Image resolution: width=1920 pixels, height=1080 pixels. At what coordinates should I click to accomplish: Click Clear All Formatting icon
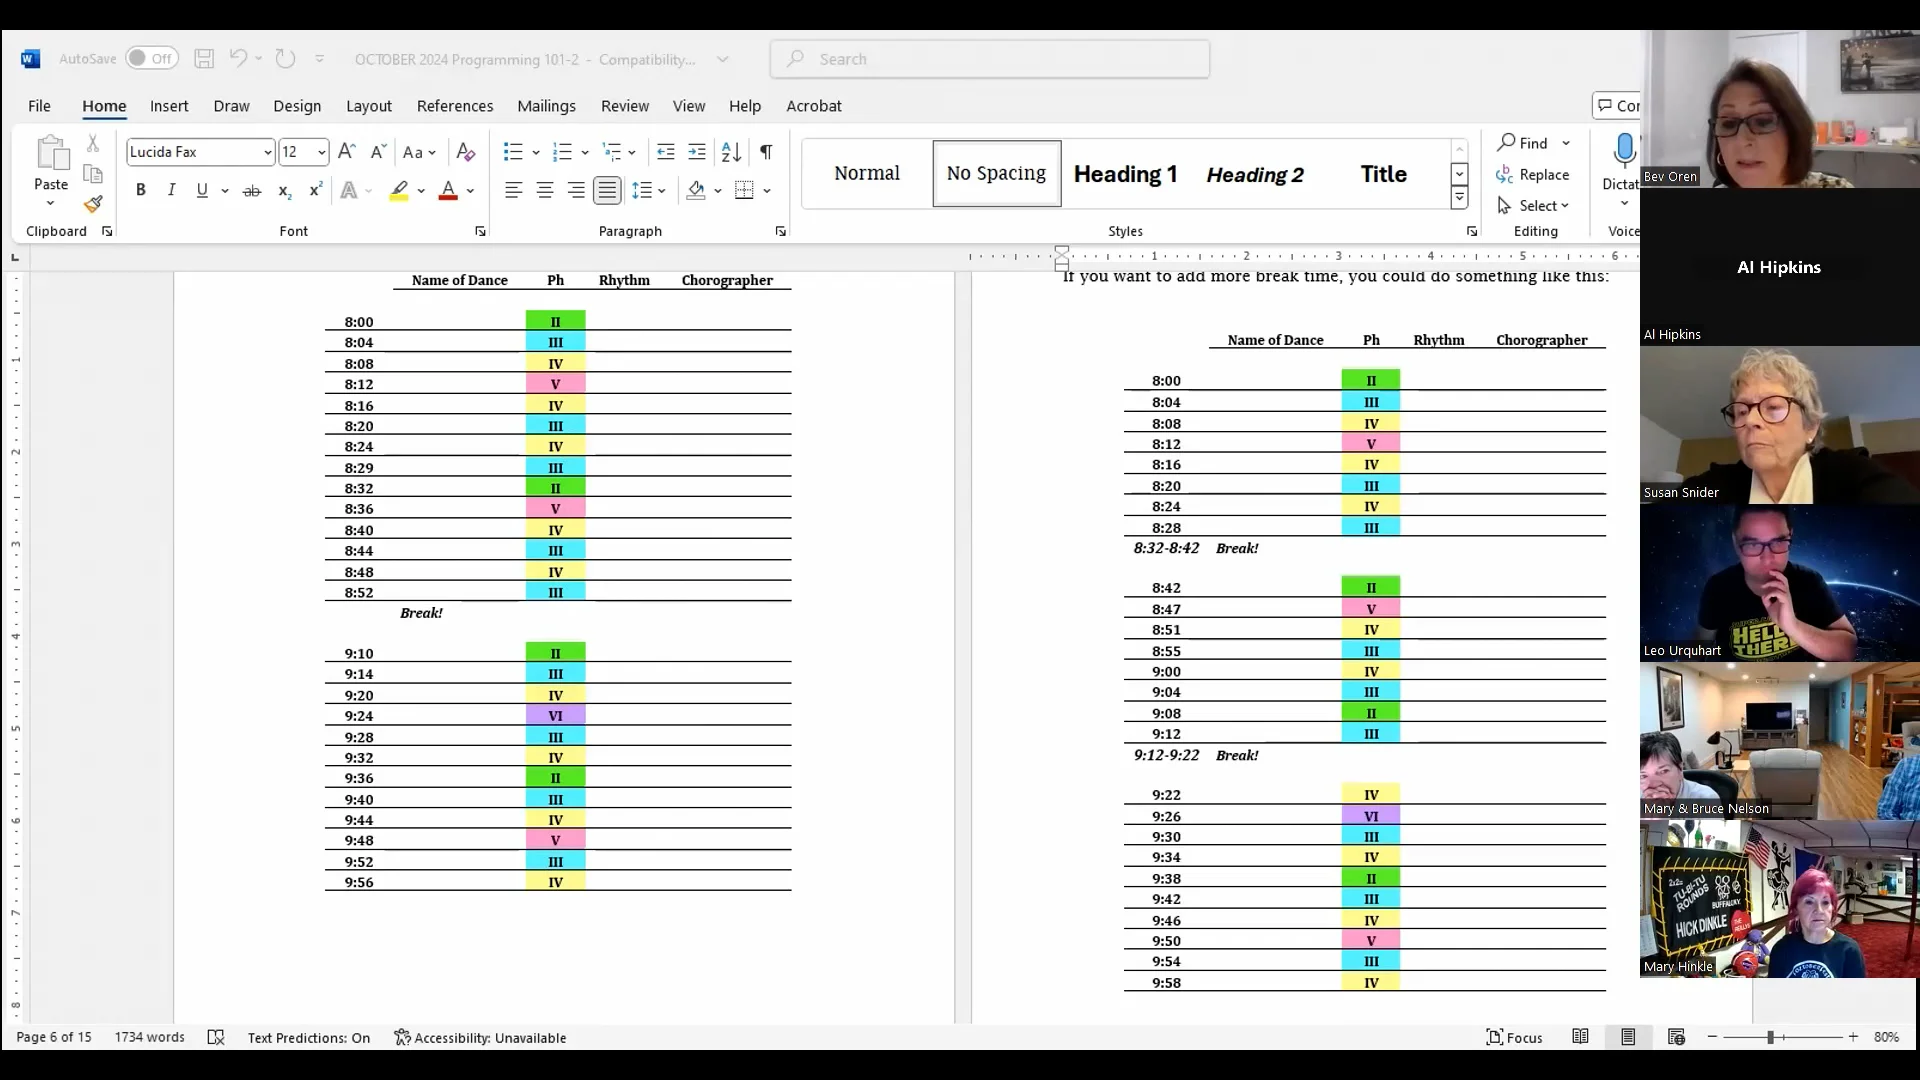[x=465, y=152]
